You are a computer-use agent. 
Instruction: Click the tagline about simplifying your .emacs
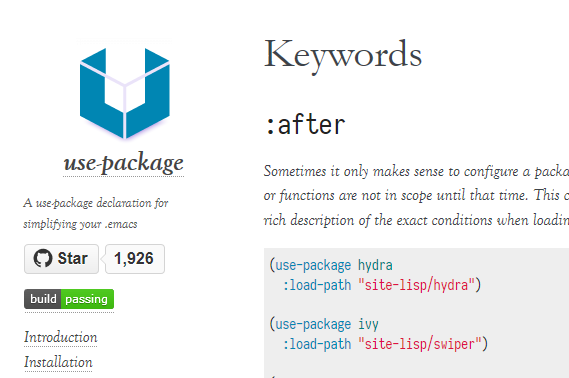[96, 213]
